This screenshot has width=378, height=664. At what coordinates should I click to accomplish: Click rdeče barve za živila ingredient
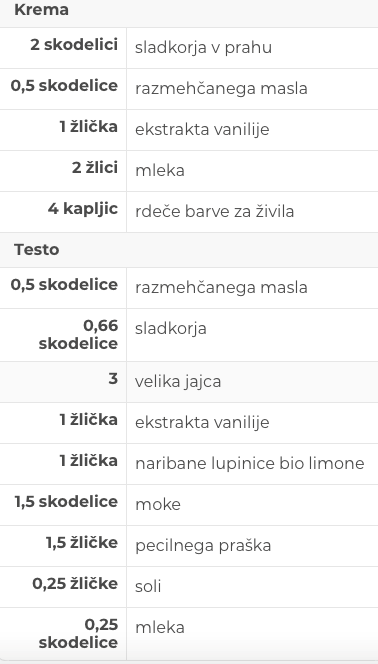coord(214,211)
